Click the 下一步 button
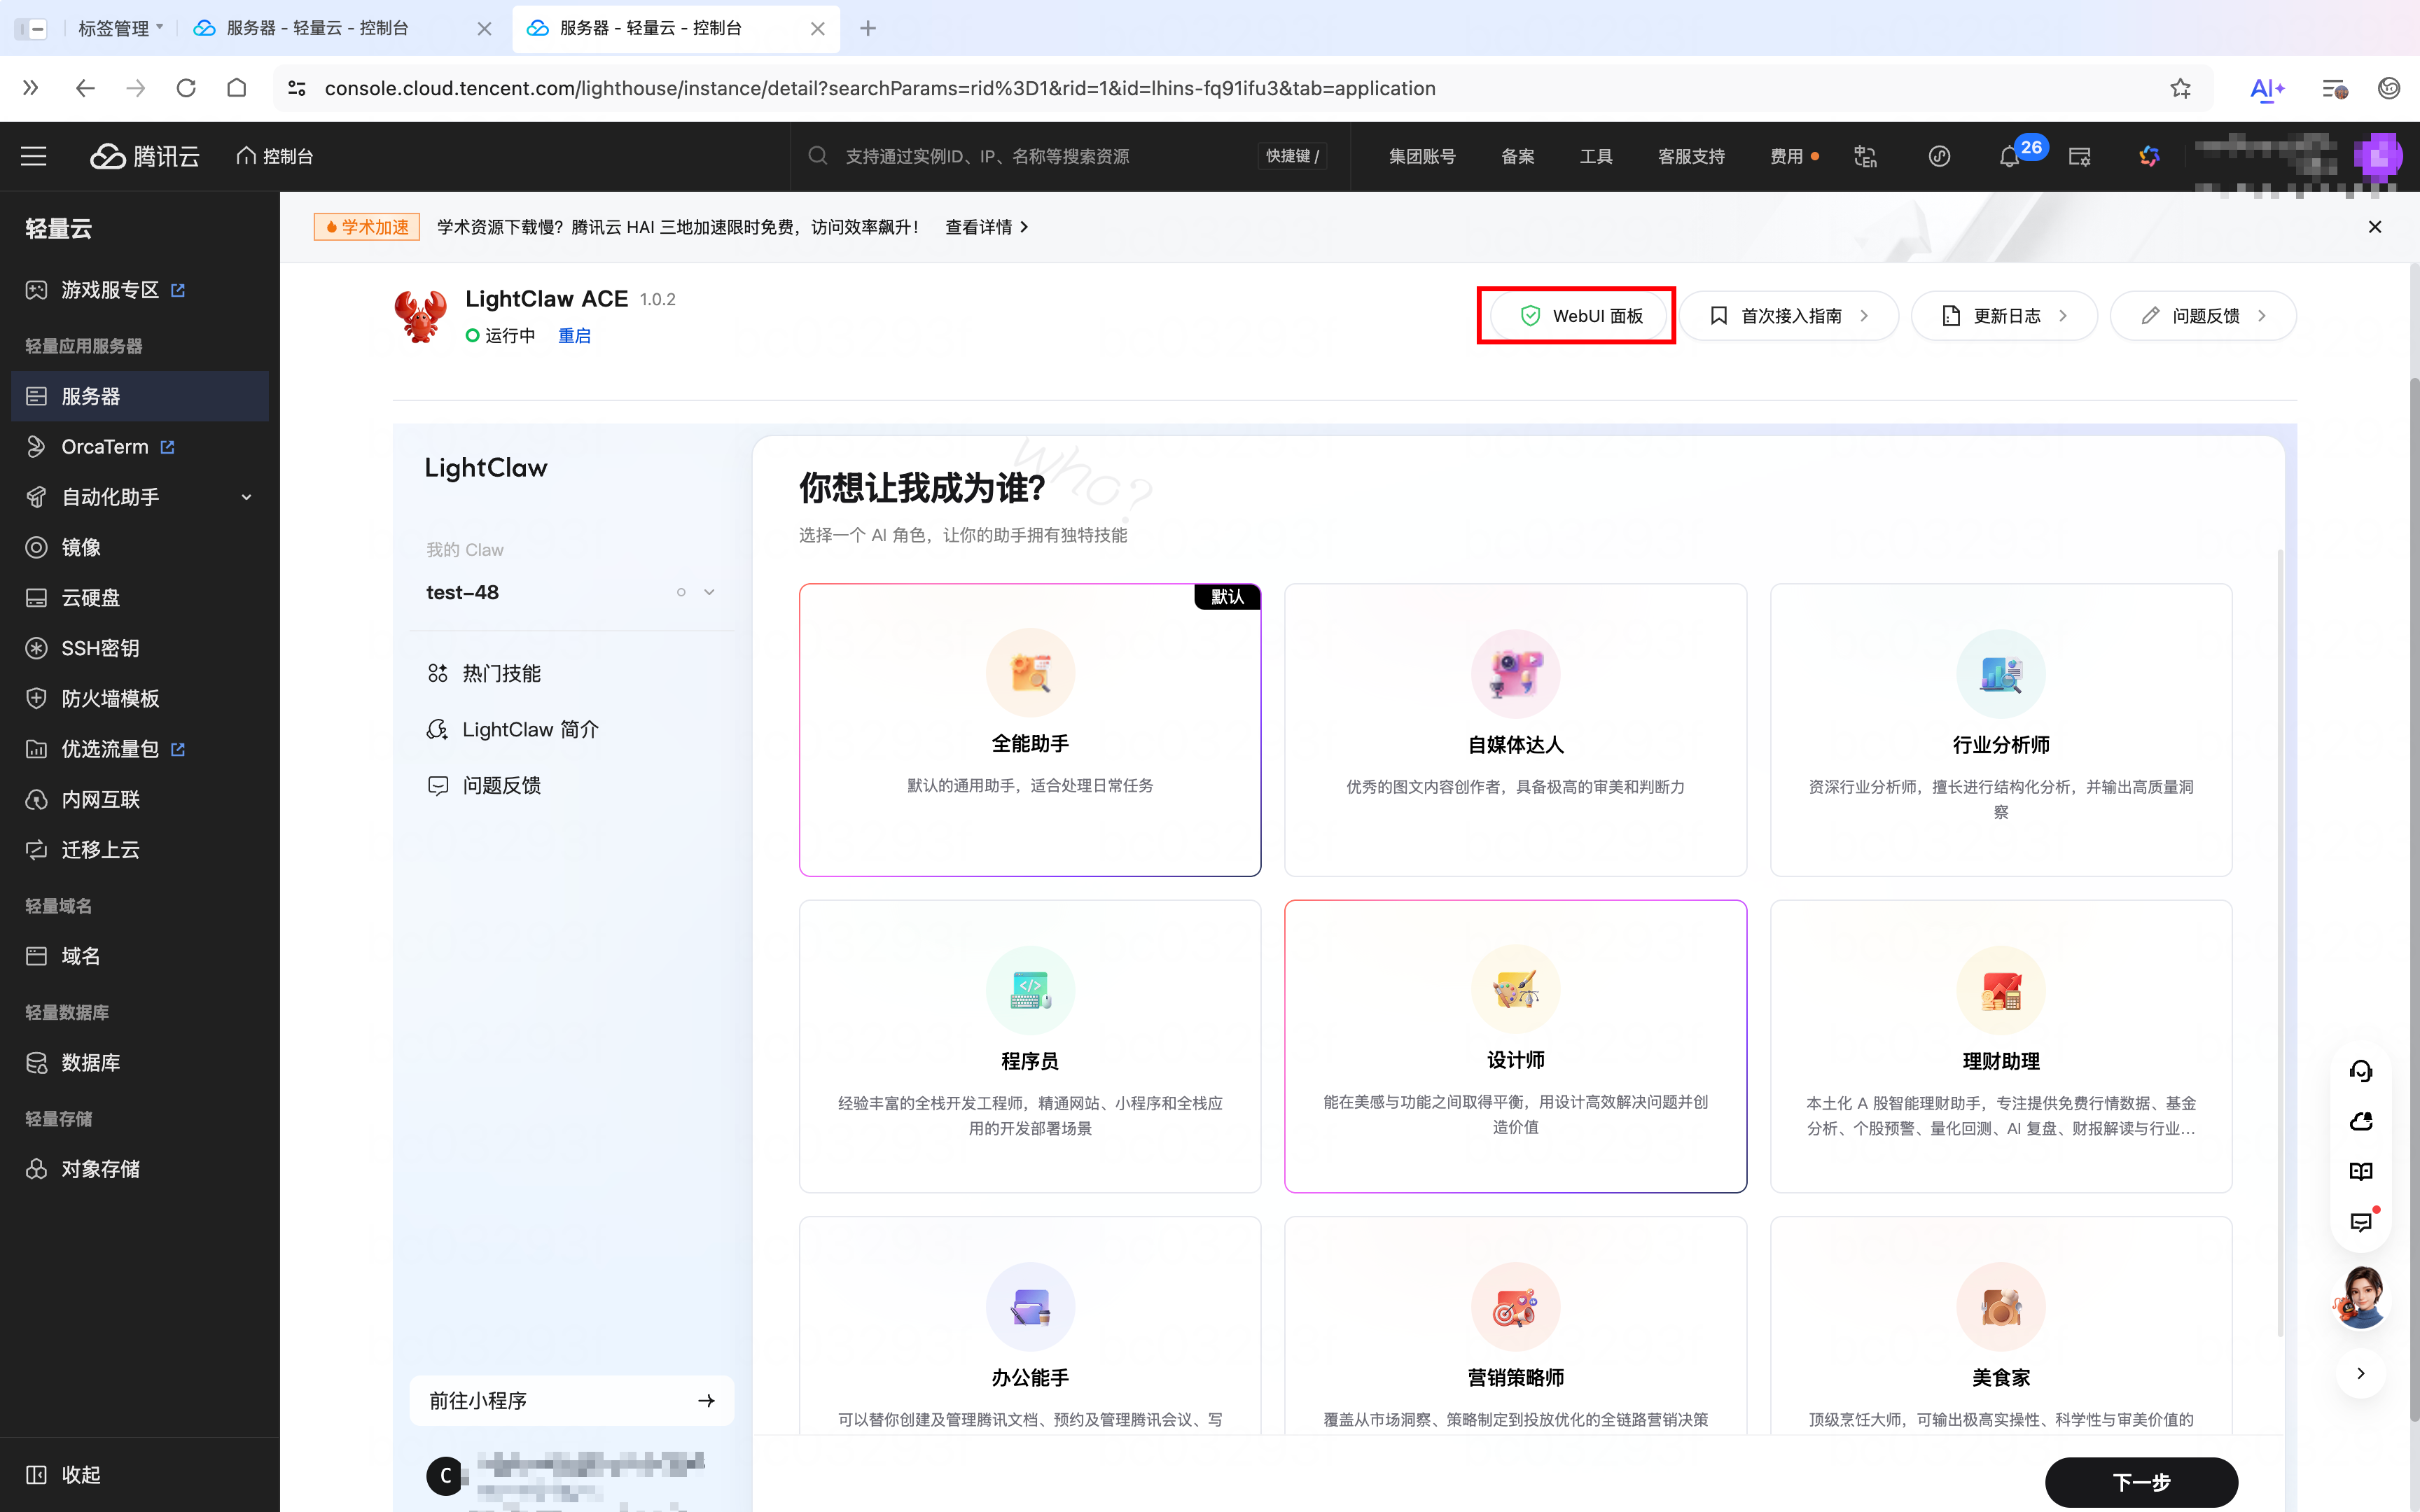Screen dimensions: 2420x1512 (x=2142, y=1482)
